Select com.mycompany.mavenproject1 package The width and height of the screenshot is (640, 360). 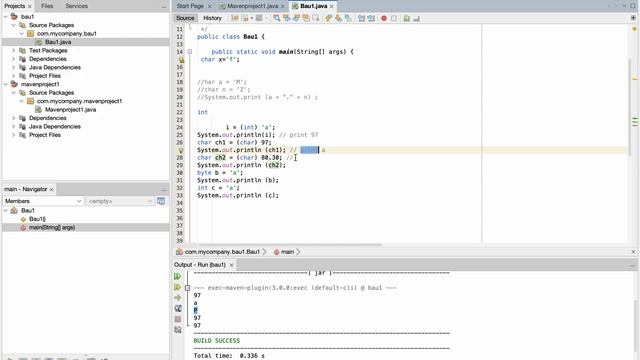(79, 101)
